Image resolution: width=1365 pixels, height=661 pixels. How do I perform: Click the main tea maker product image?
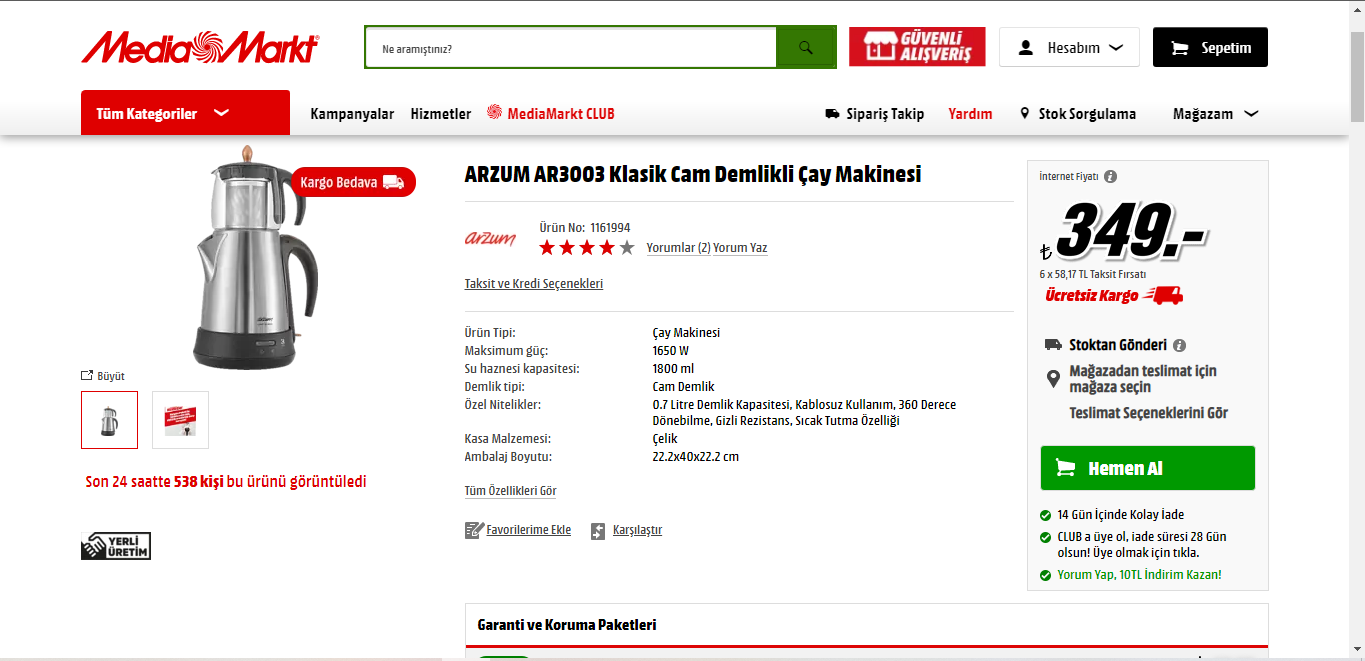click(256, 258)
